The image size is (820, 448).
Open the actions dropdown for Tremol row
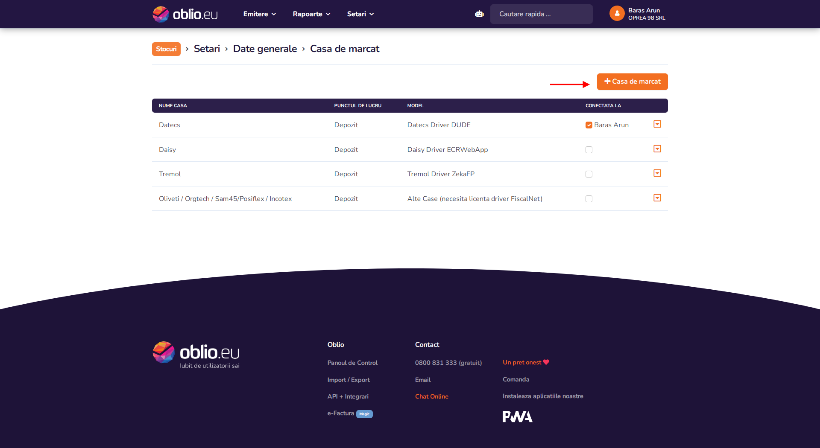(657, 173)
